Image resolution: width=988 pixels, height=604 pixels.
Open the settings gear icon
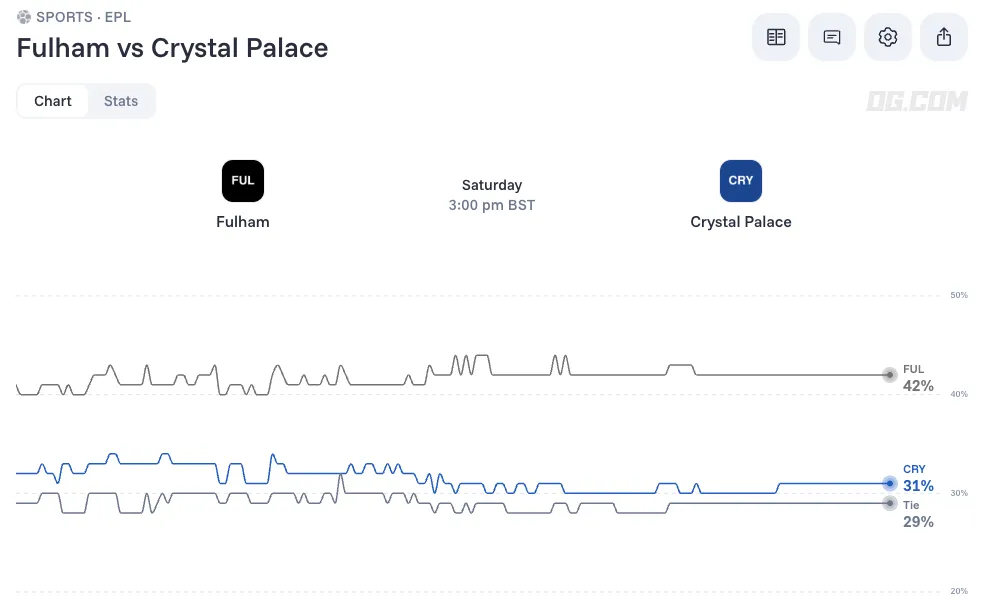(887, 37)
